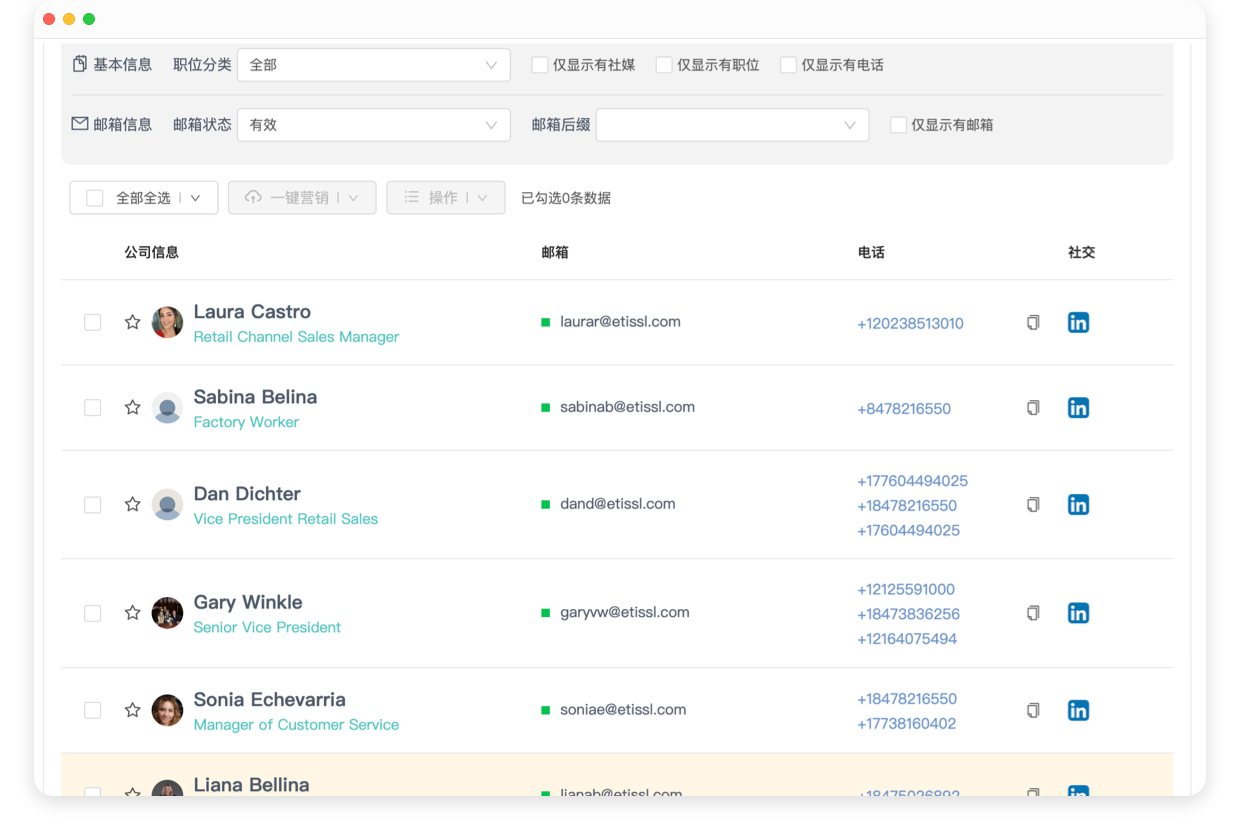Enable the 仅显示有电话 filter
Screen dimensions: 1240x830
pos(787,64)
